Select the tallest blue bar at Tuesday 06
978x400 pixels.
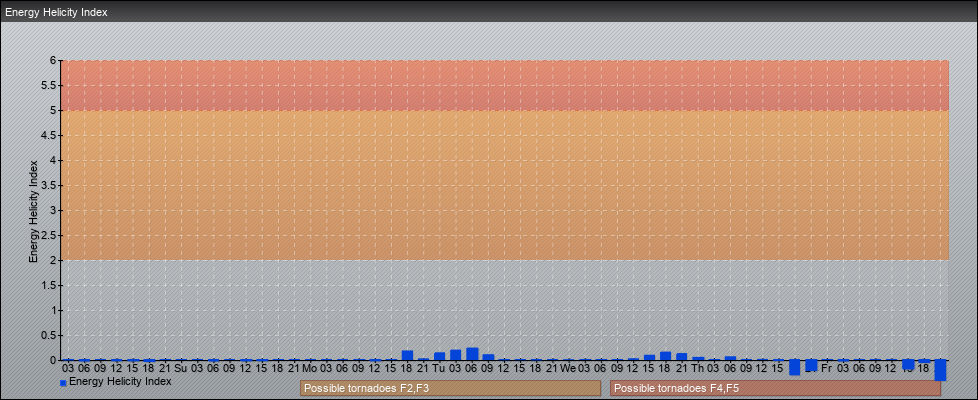click(472, 354)
